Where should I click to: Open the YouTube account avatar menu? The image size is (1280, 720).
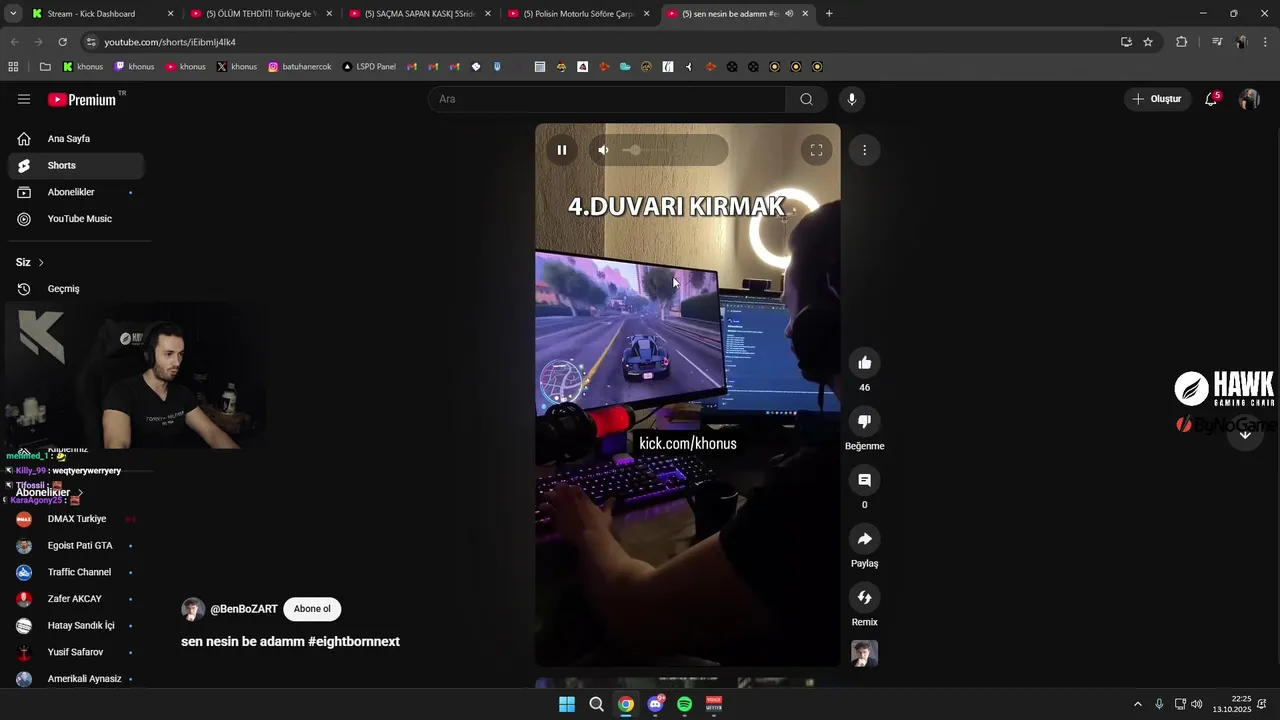[1249, 99]
